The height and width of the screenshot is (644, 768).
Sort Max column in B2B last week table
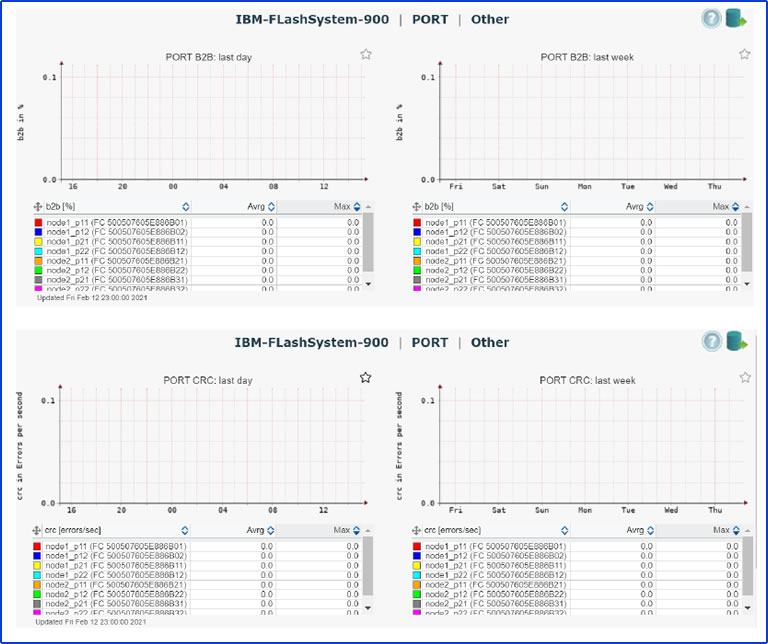(736, 207)
